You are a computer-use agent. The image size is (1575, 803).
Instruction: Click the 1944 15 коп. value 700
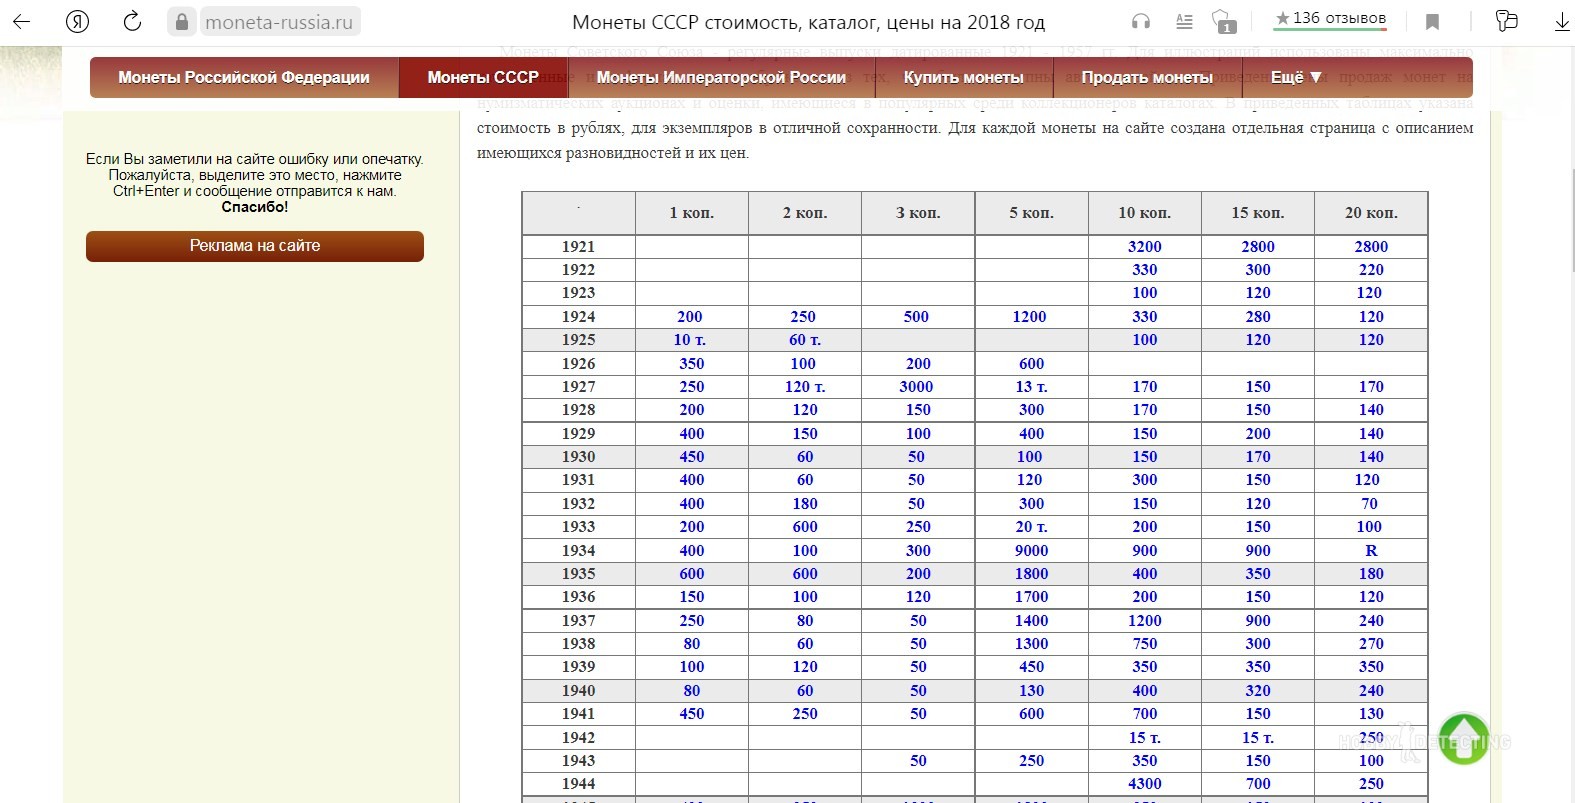pyautogui.click(x=1258, y=784)
